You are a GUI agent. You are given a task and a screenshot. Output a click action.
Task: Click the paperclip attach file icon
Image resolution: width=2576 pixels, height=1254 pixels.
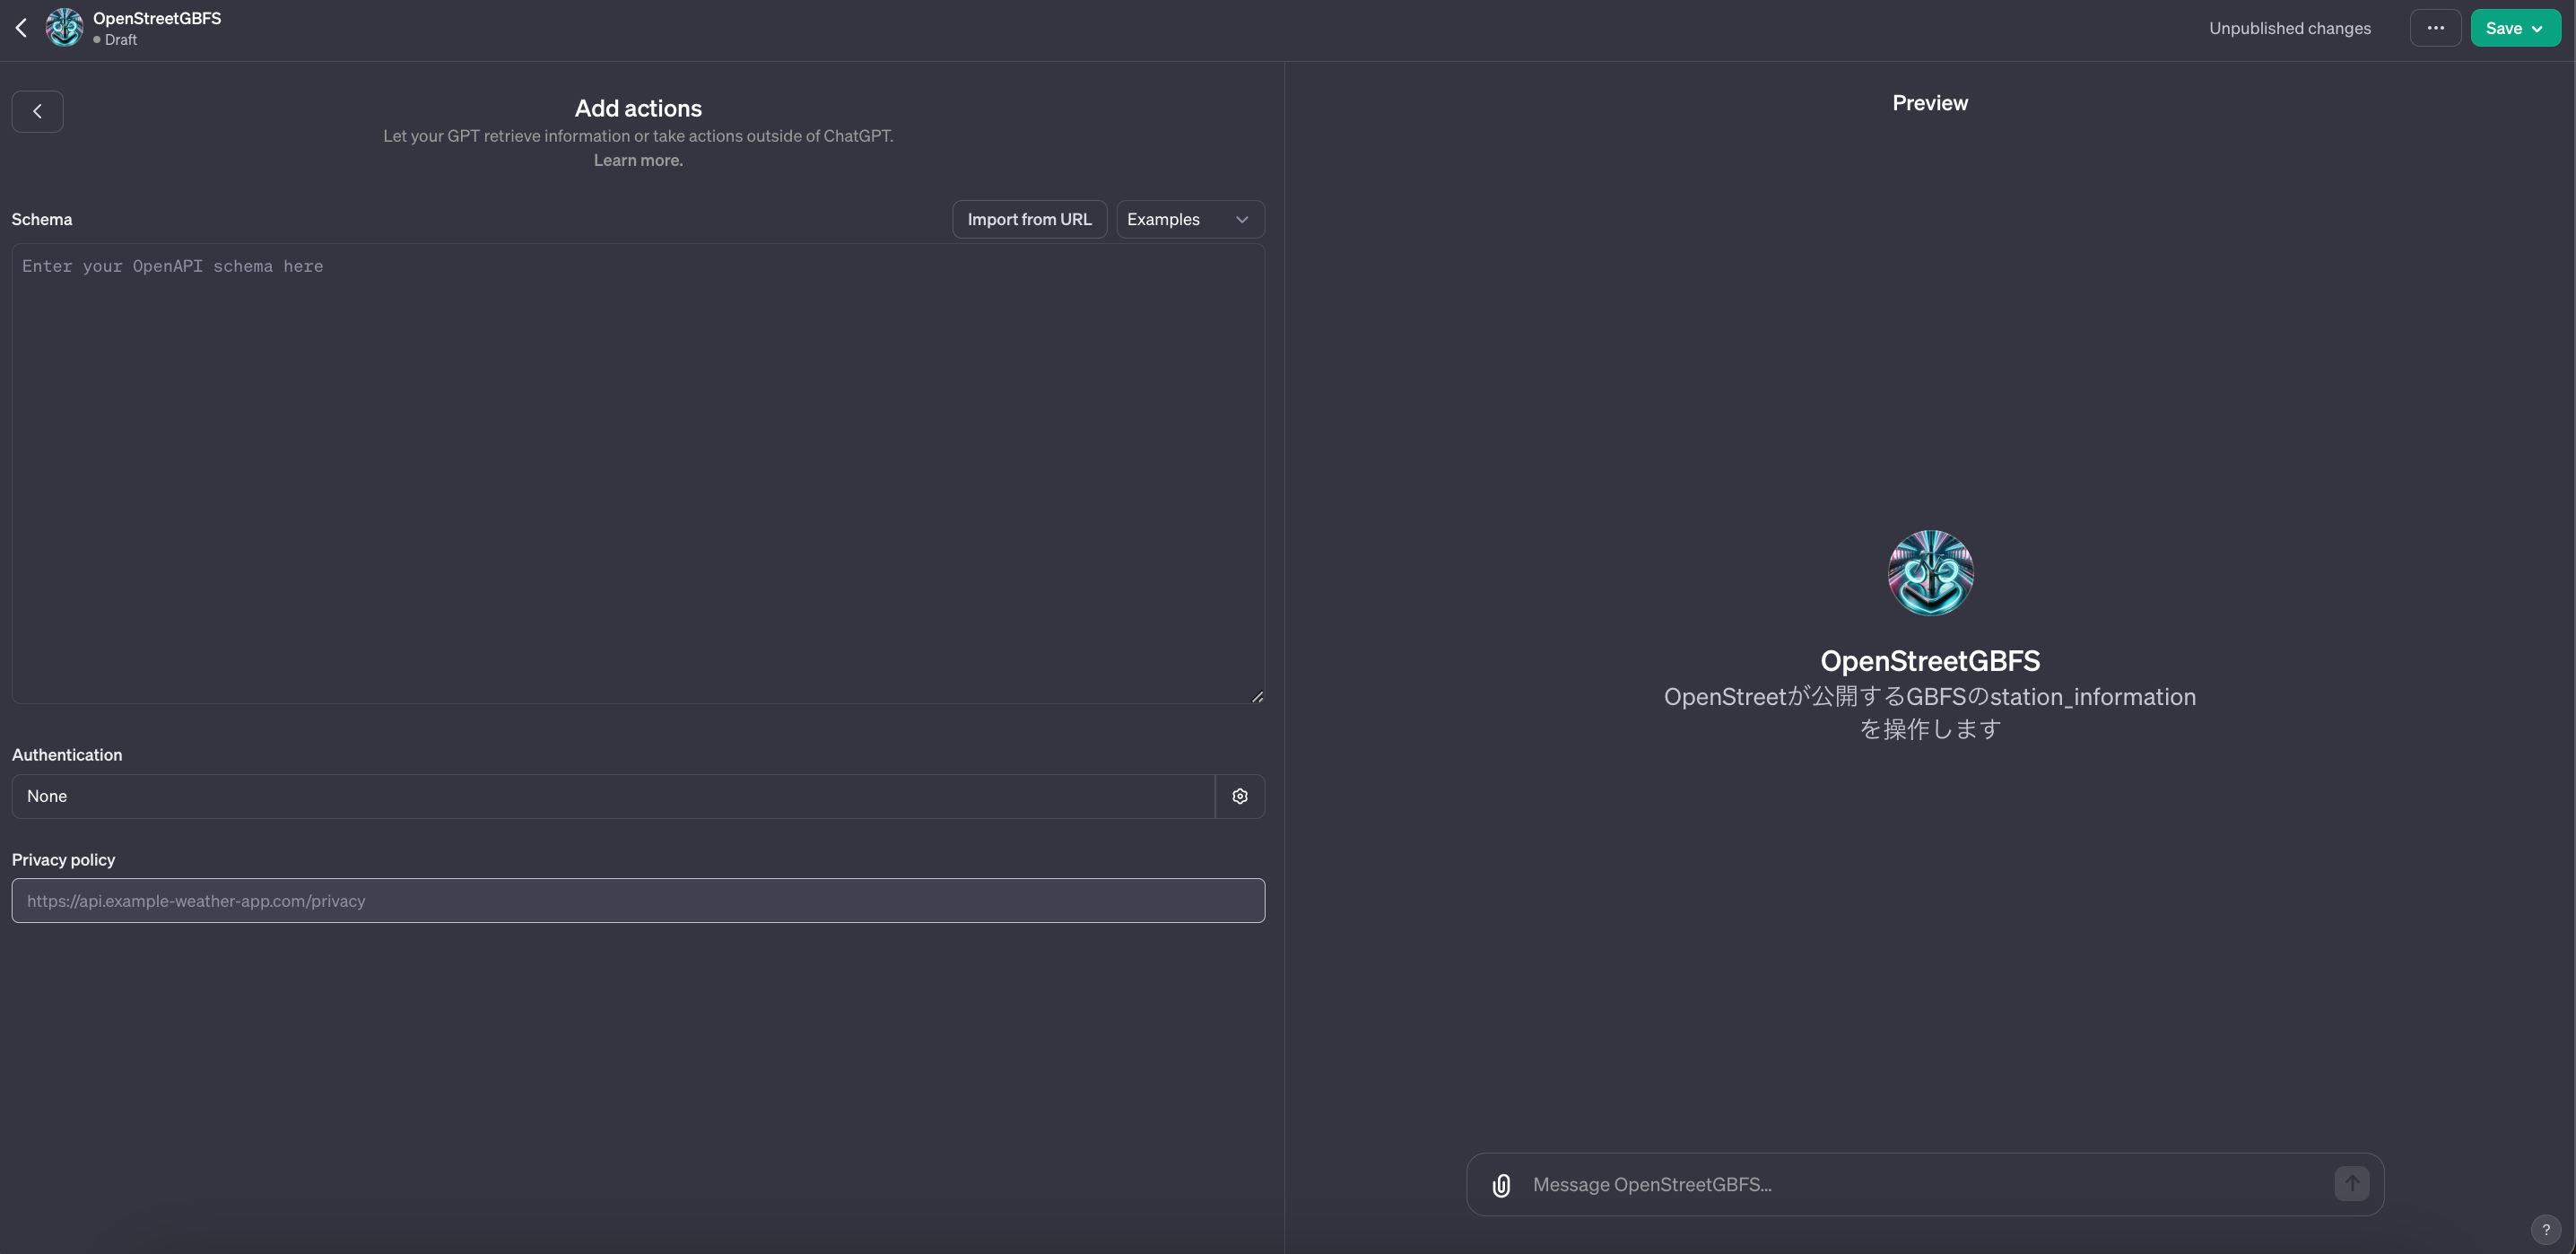(x=1501, y=1185)
